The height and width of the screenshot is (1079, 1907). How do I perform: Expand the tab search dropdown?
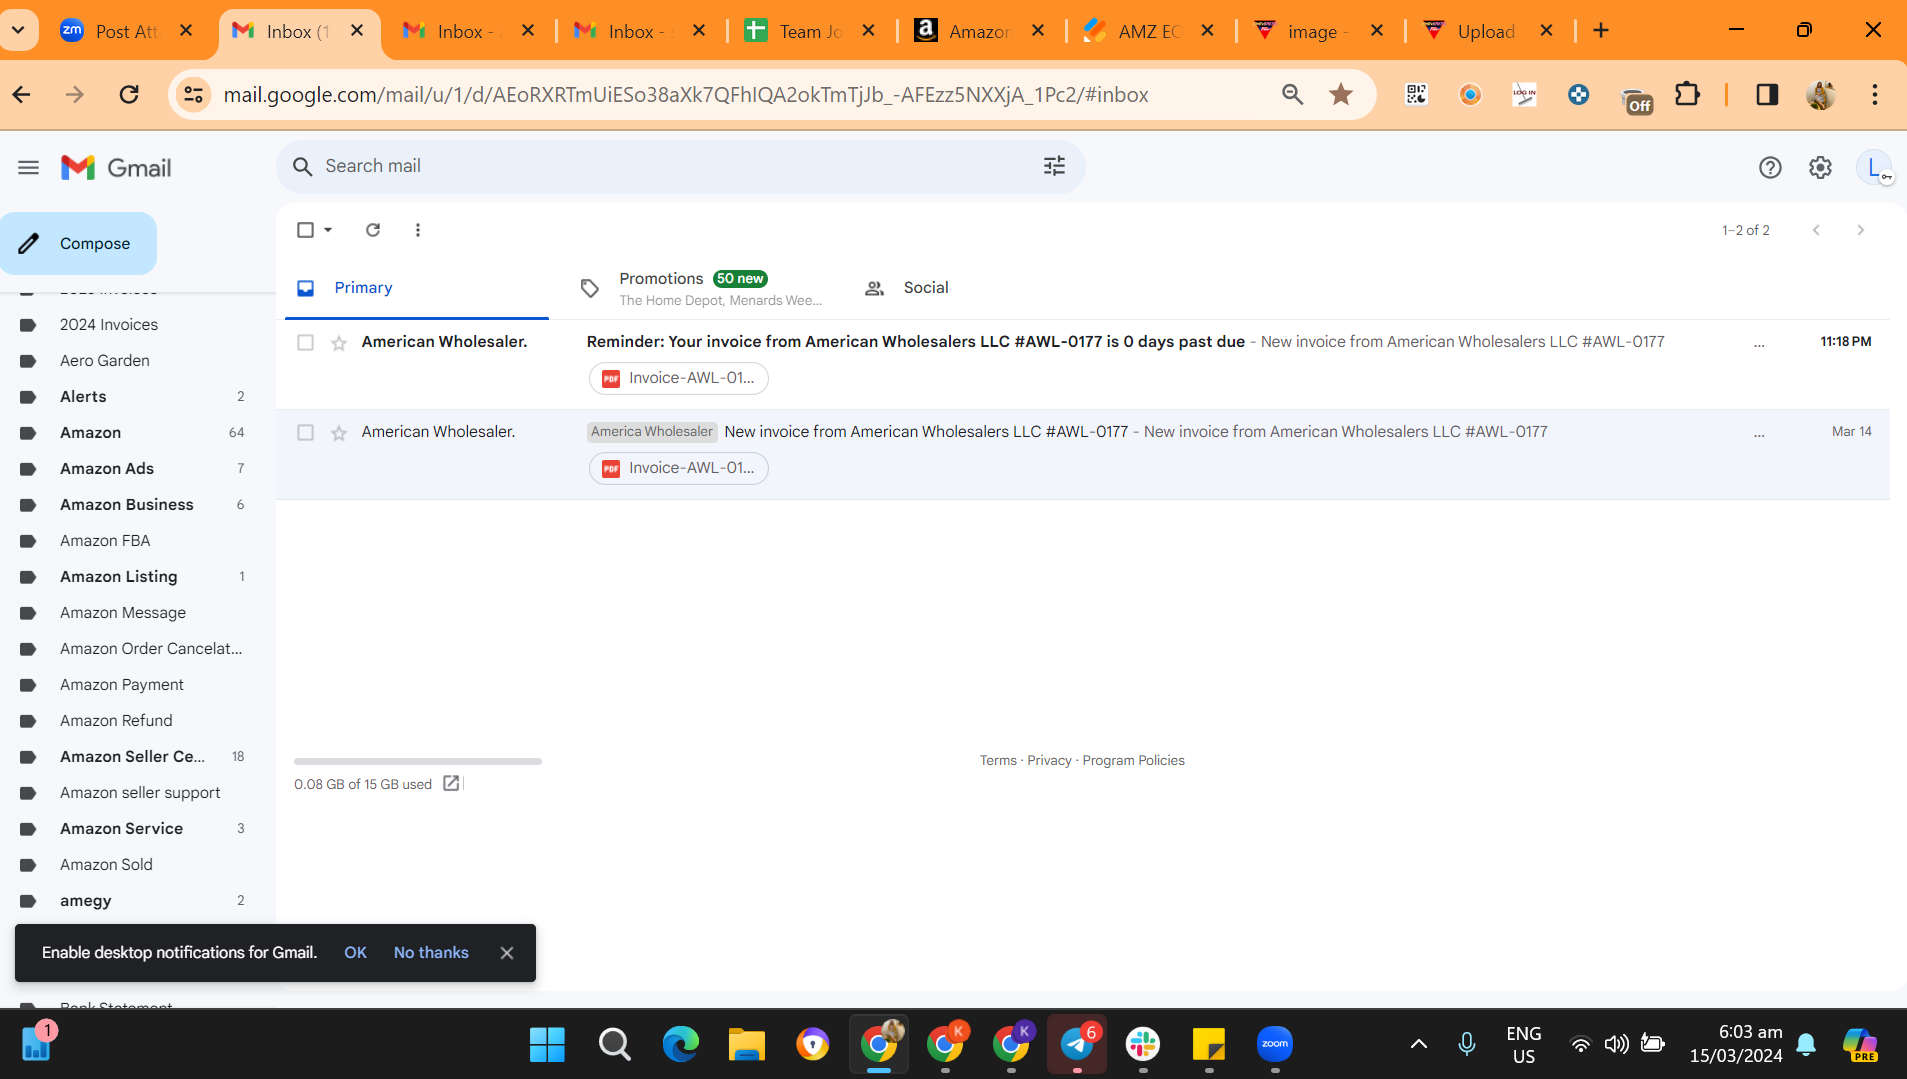[18, 31]
